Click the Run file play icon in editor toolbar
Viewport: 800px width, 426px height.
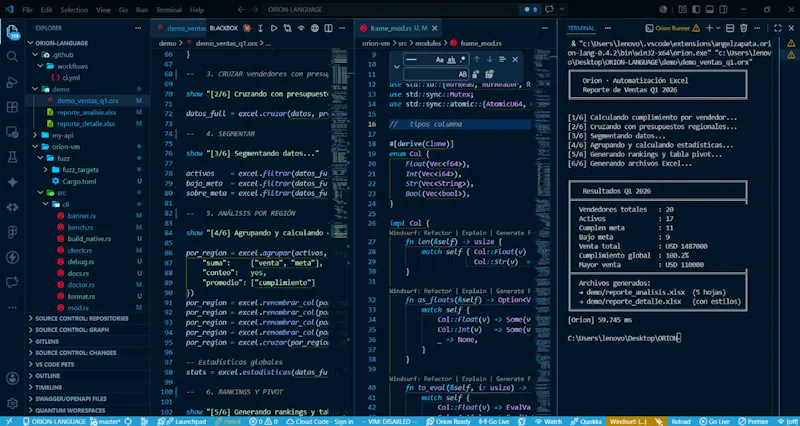click(x=274, y=29)
